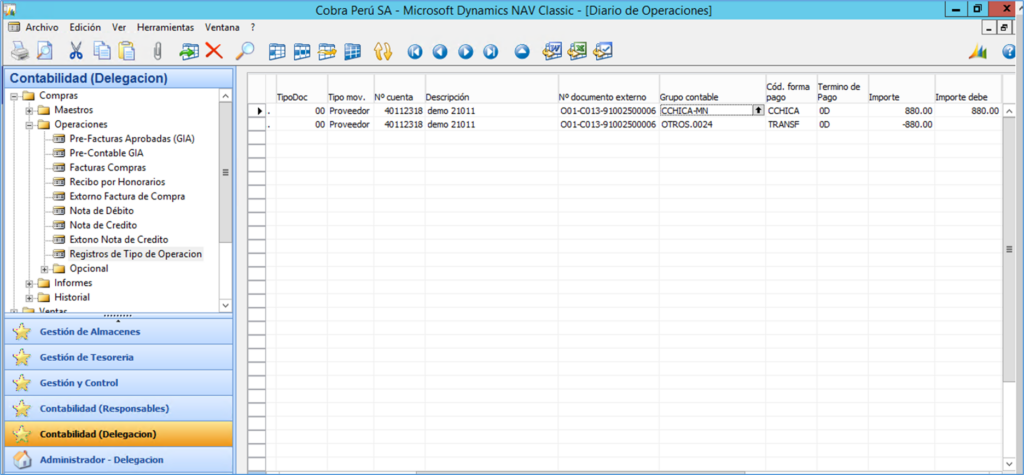Click the paperclip links icon

click(157, 51)
